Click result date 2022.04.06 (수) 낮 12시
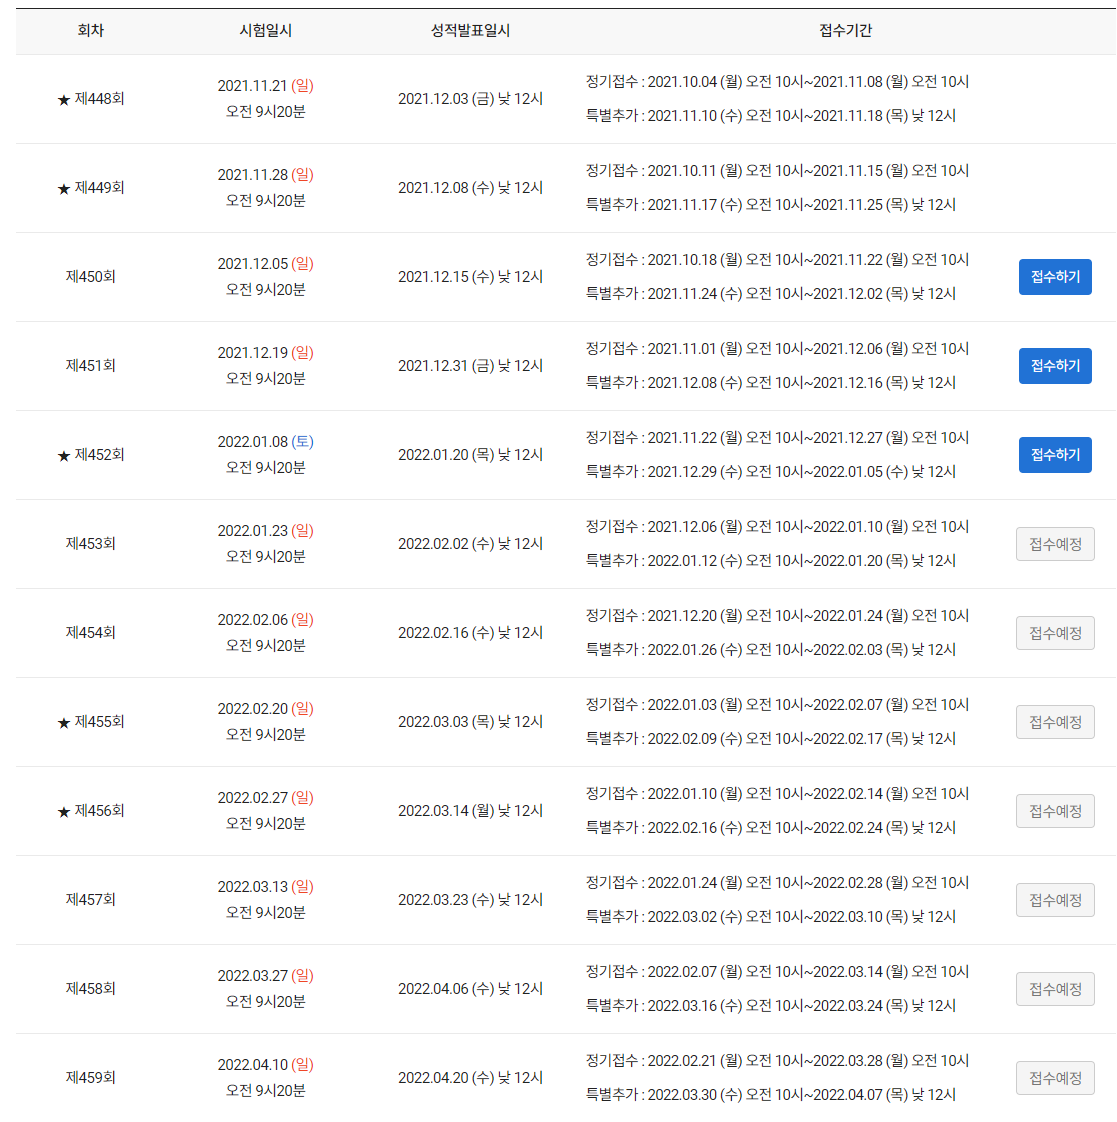The width and height of the screenshot is (1117, 1122). pos(470,989)
